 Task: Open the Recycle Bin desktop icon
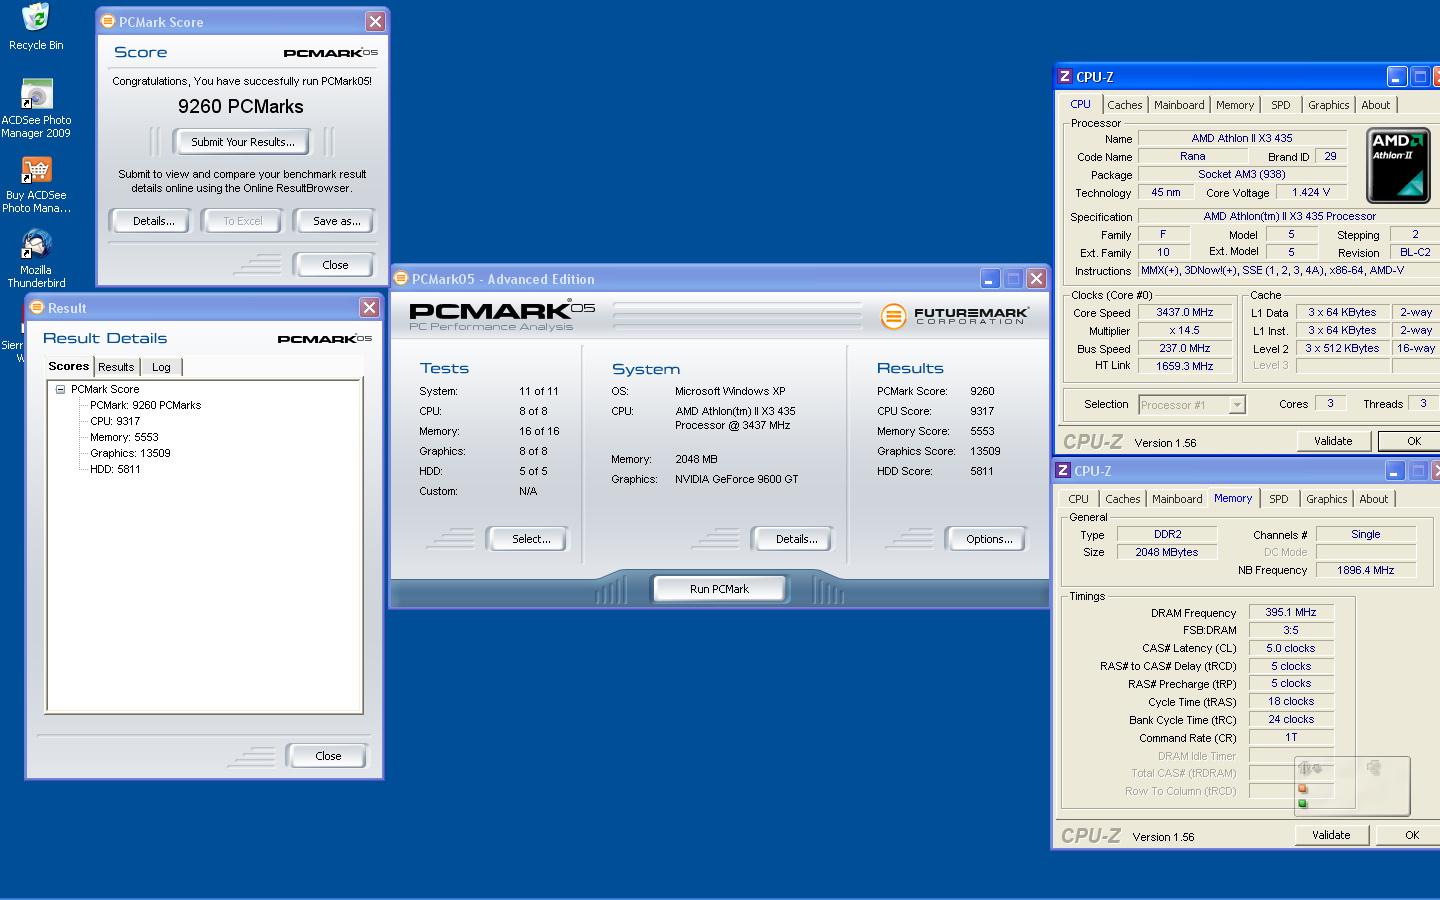click(35, 27)
